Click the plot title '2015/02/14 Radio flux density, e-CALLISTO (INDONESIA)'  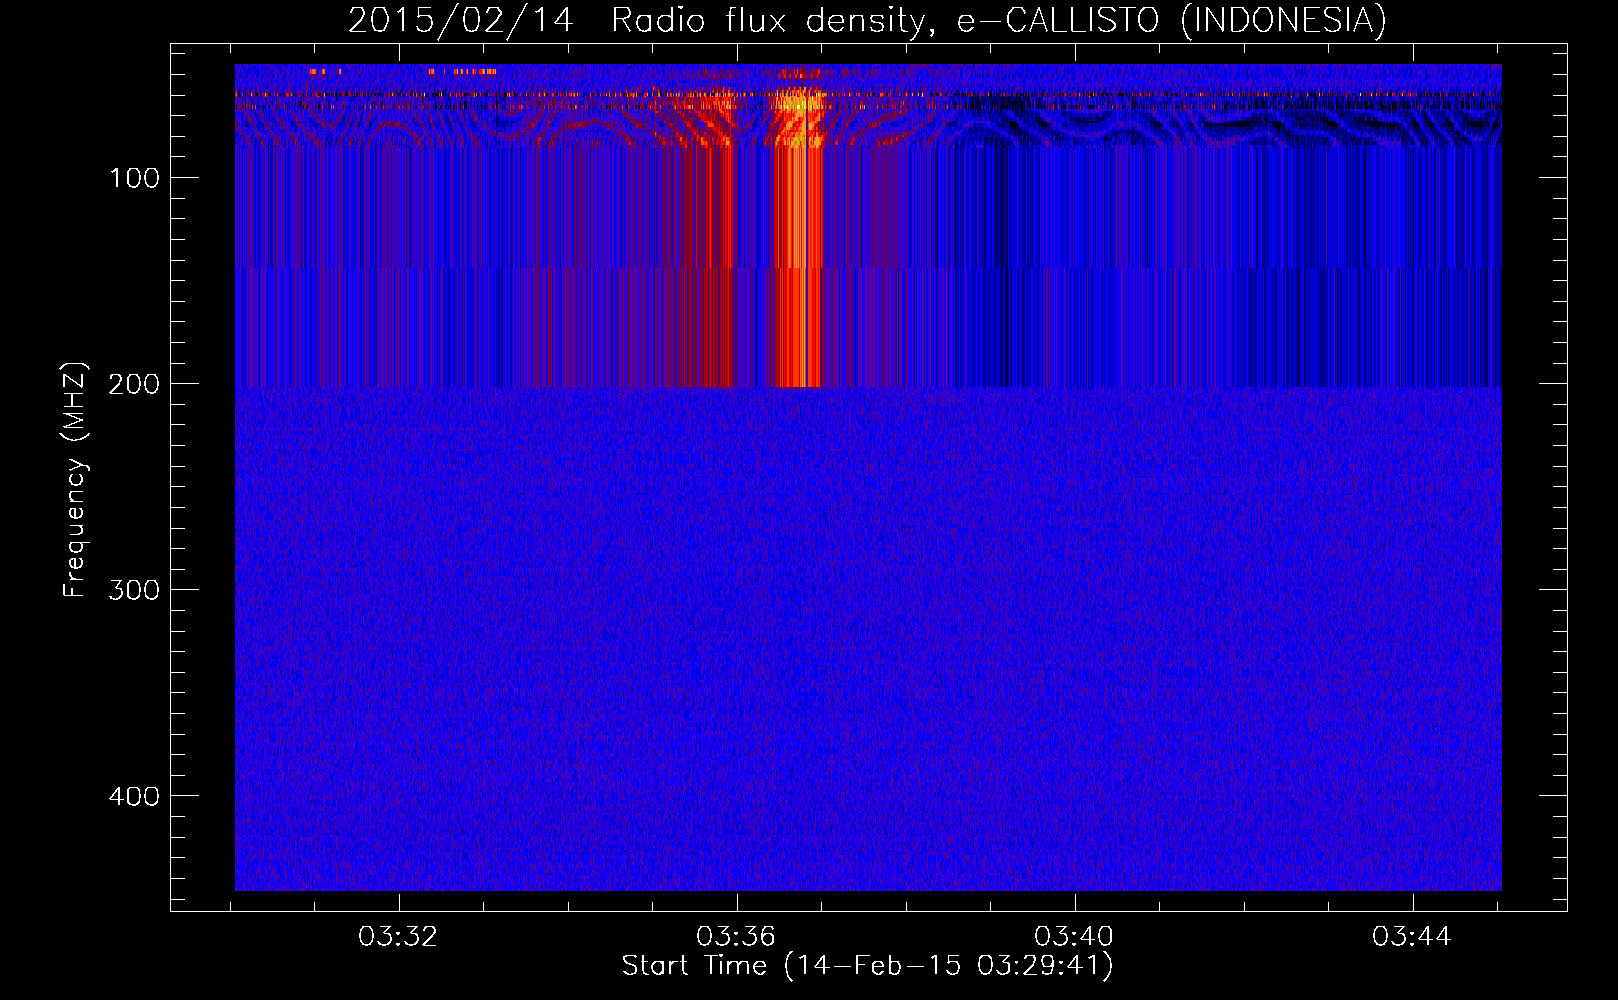867,20
